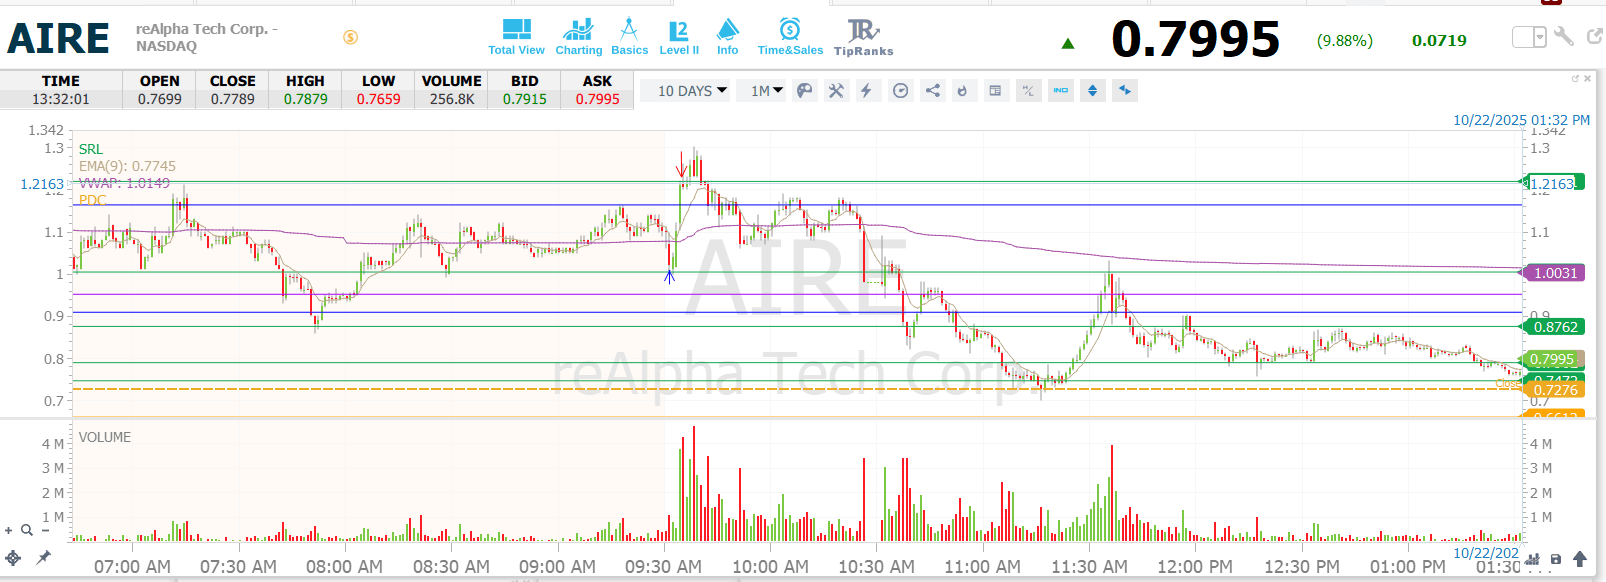This screenshot has width=1606, height=582.
Task: Click the VOLUME value 256.8K
Action: coord(451,99)
